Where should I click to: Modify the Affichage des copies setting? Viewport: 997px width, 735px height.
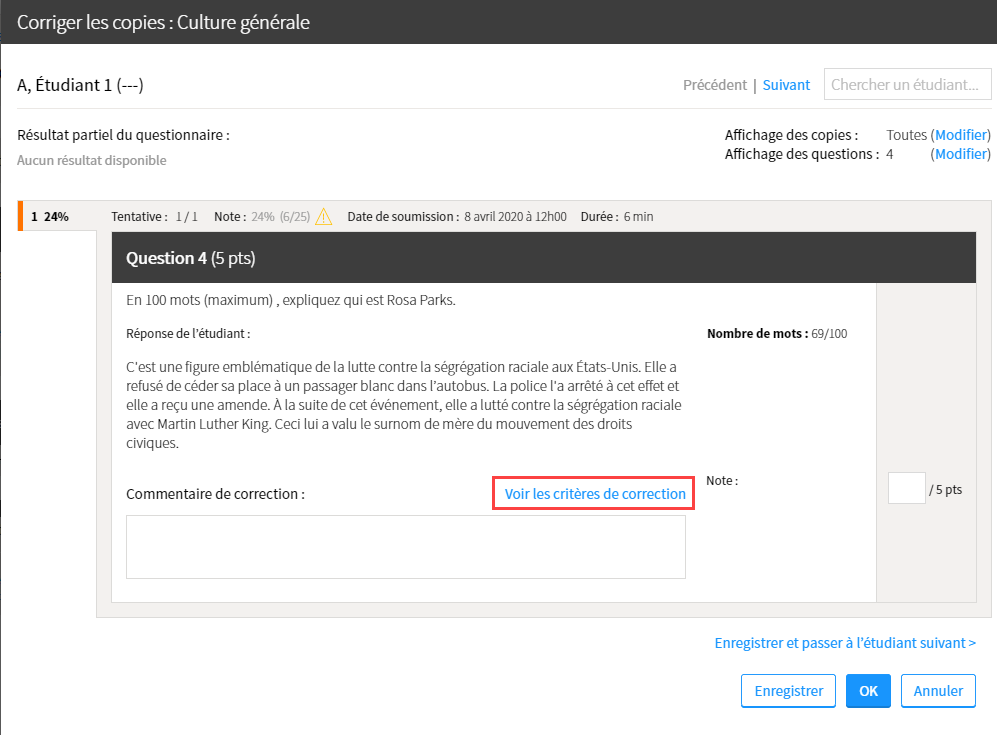point(962,135)
